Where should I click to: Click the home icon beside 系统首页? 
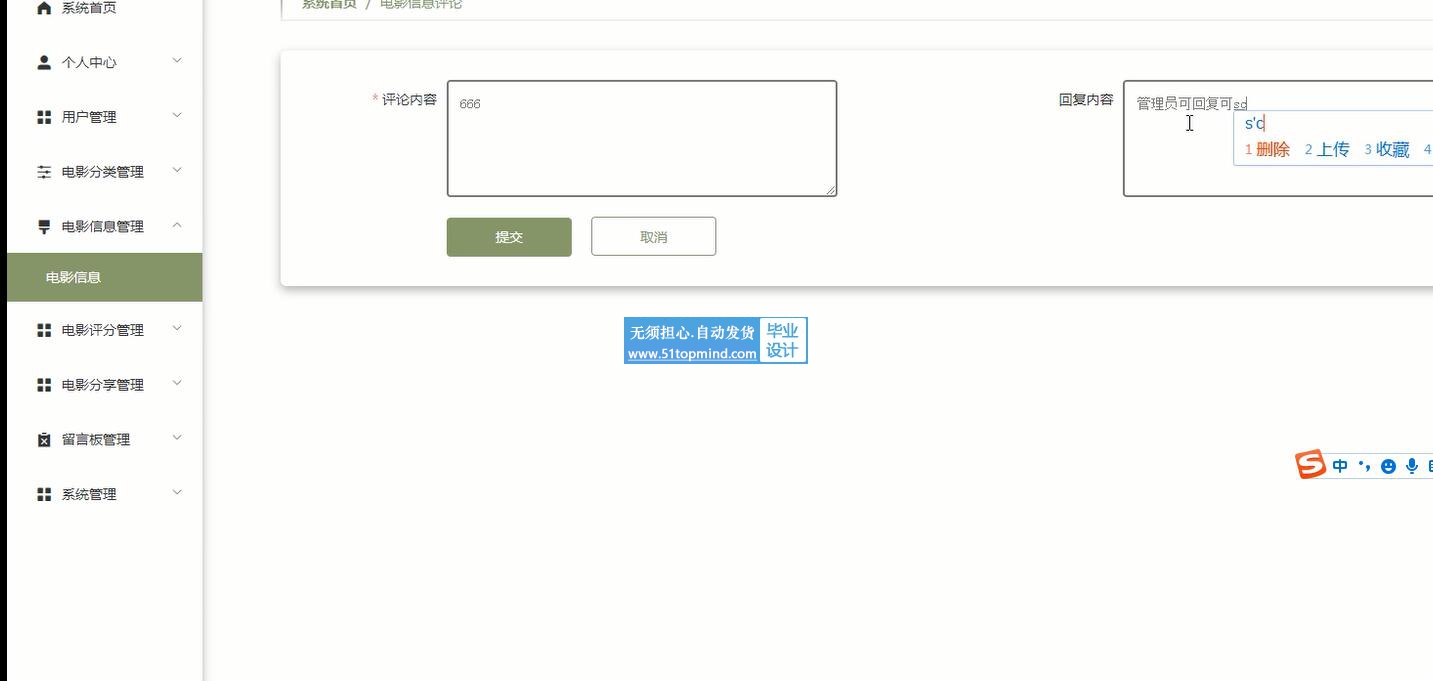point(44,8)
